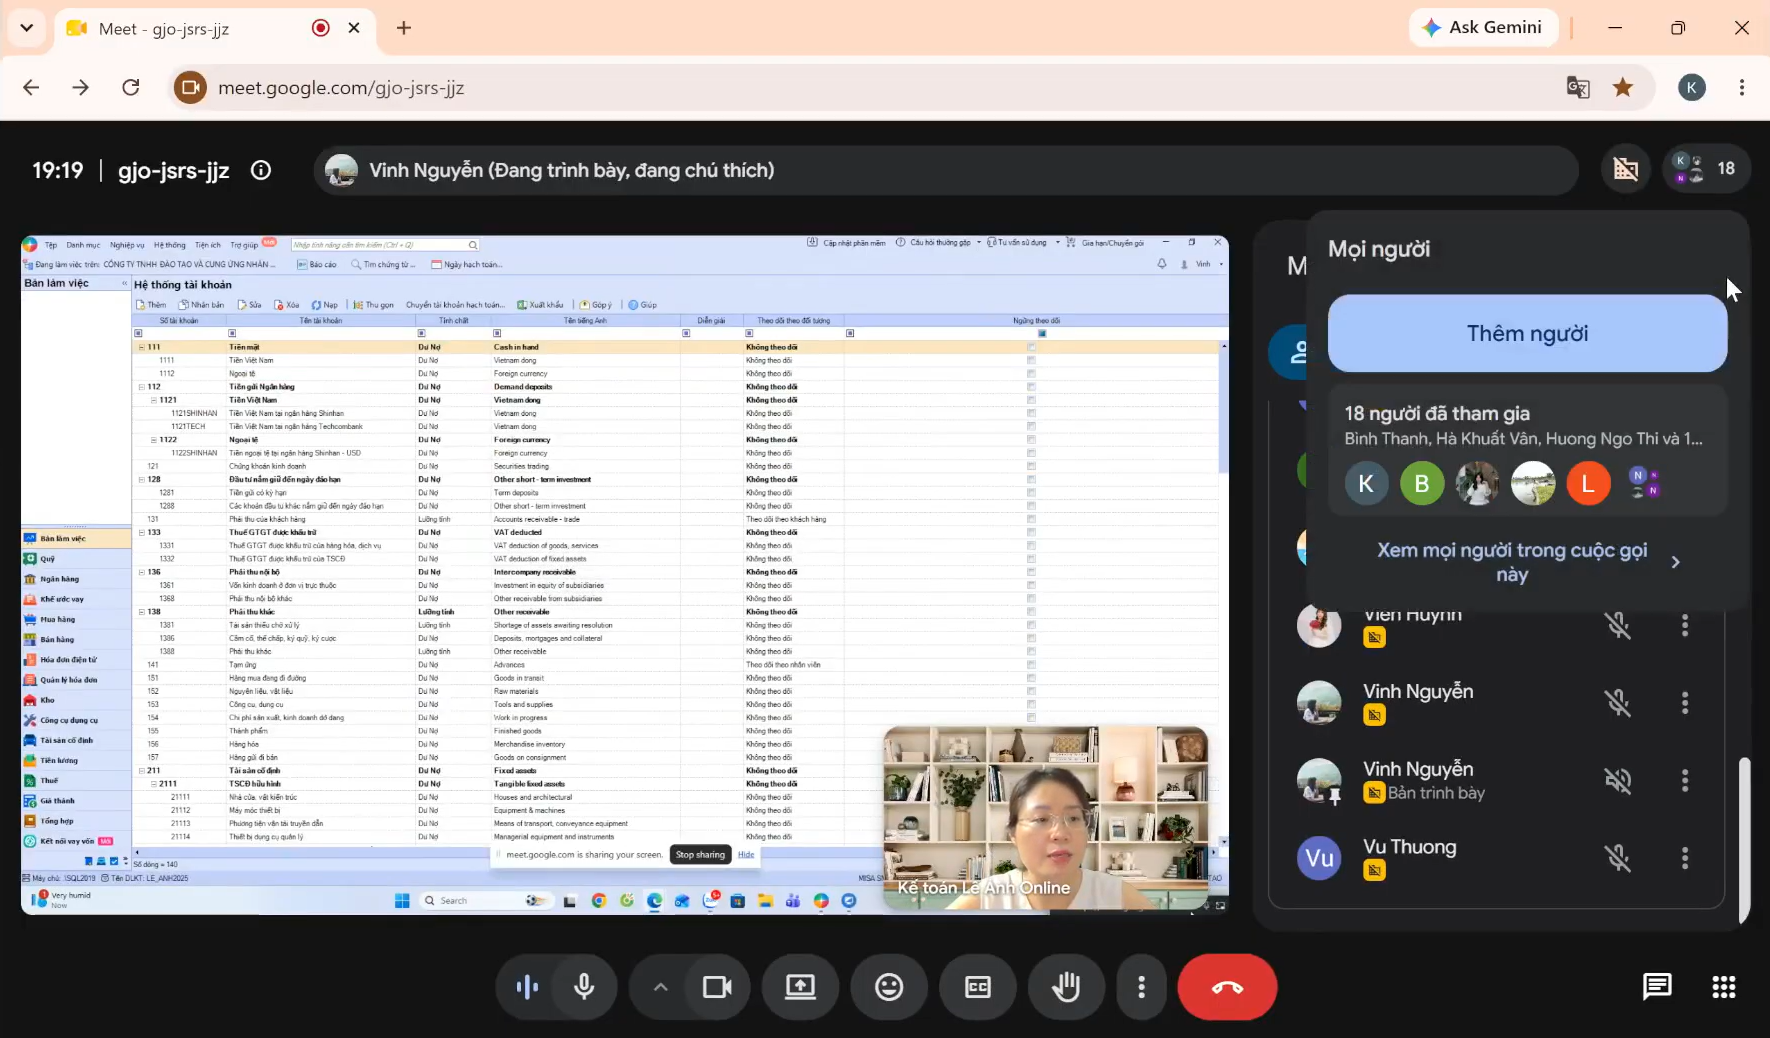The image size is (1770, 1038).
Task: Click the "Stop sharing" button
Action: (700, 855)
